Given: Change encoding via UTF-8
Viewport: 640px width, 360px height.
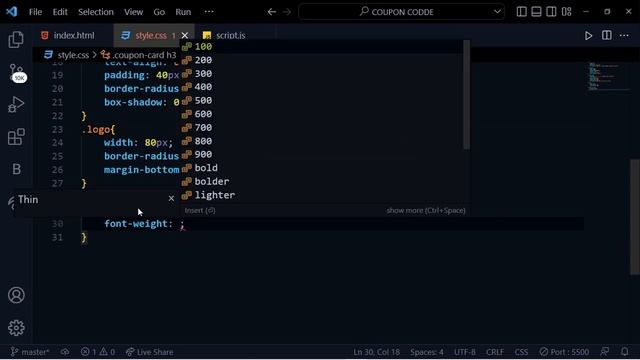Looking at the screenshot, I should point(464,352).
